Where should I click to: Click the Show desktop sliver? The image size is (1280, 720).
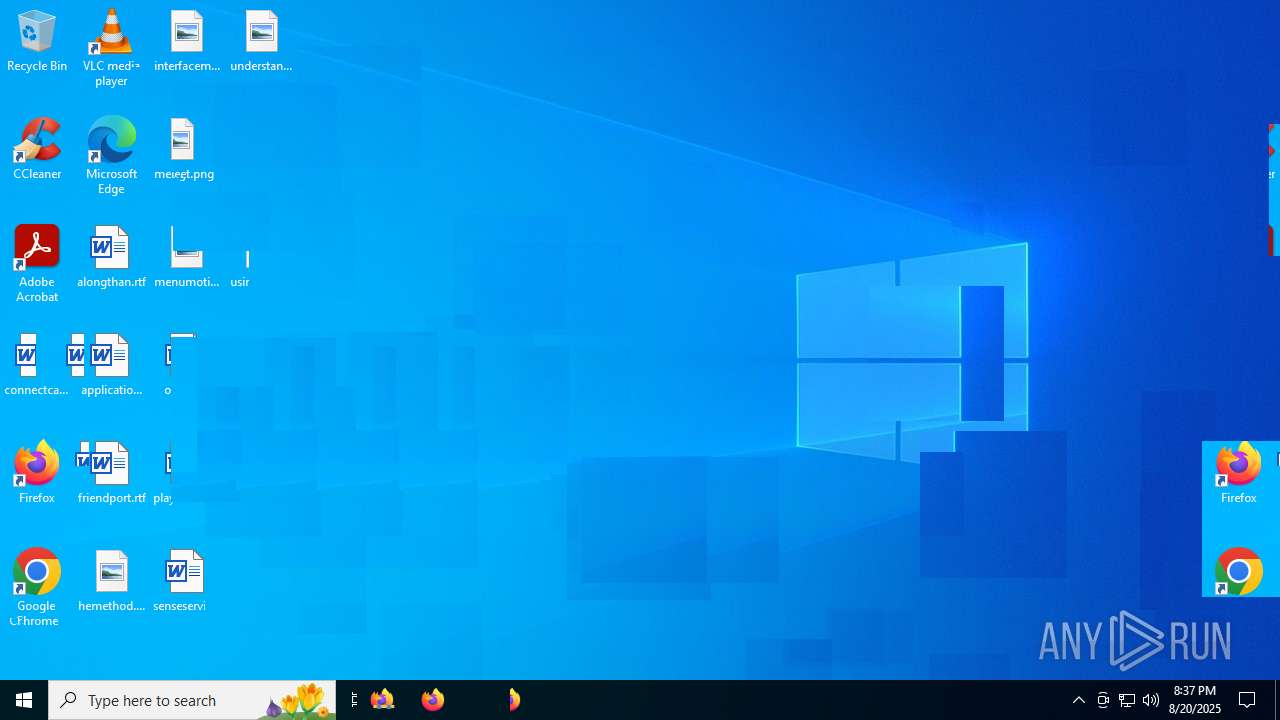pyautogui.click(x=1277, y=700)
